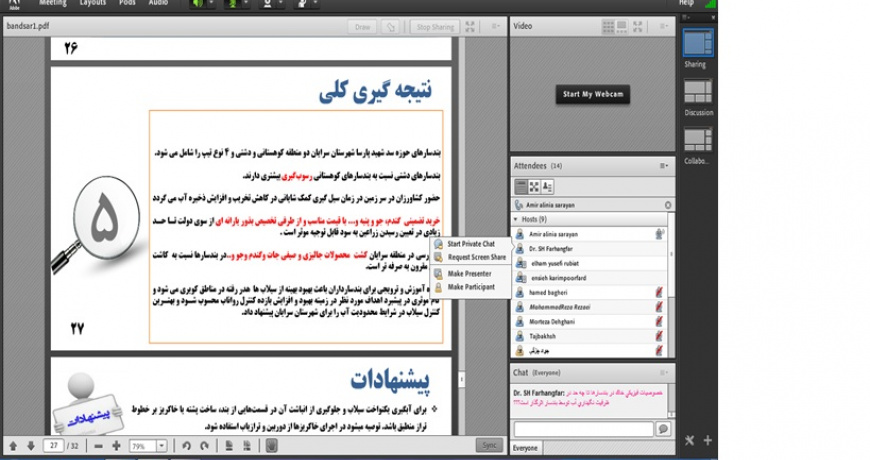Image resolution: width=870 pixels, height=460 pixels.
Task: Open the 79% zoom level dropdown
Action: [161, 446]
